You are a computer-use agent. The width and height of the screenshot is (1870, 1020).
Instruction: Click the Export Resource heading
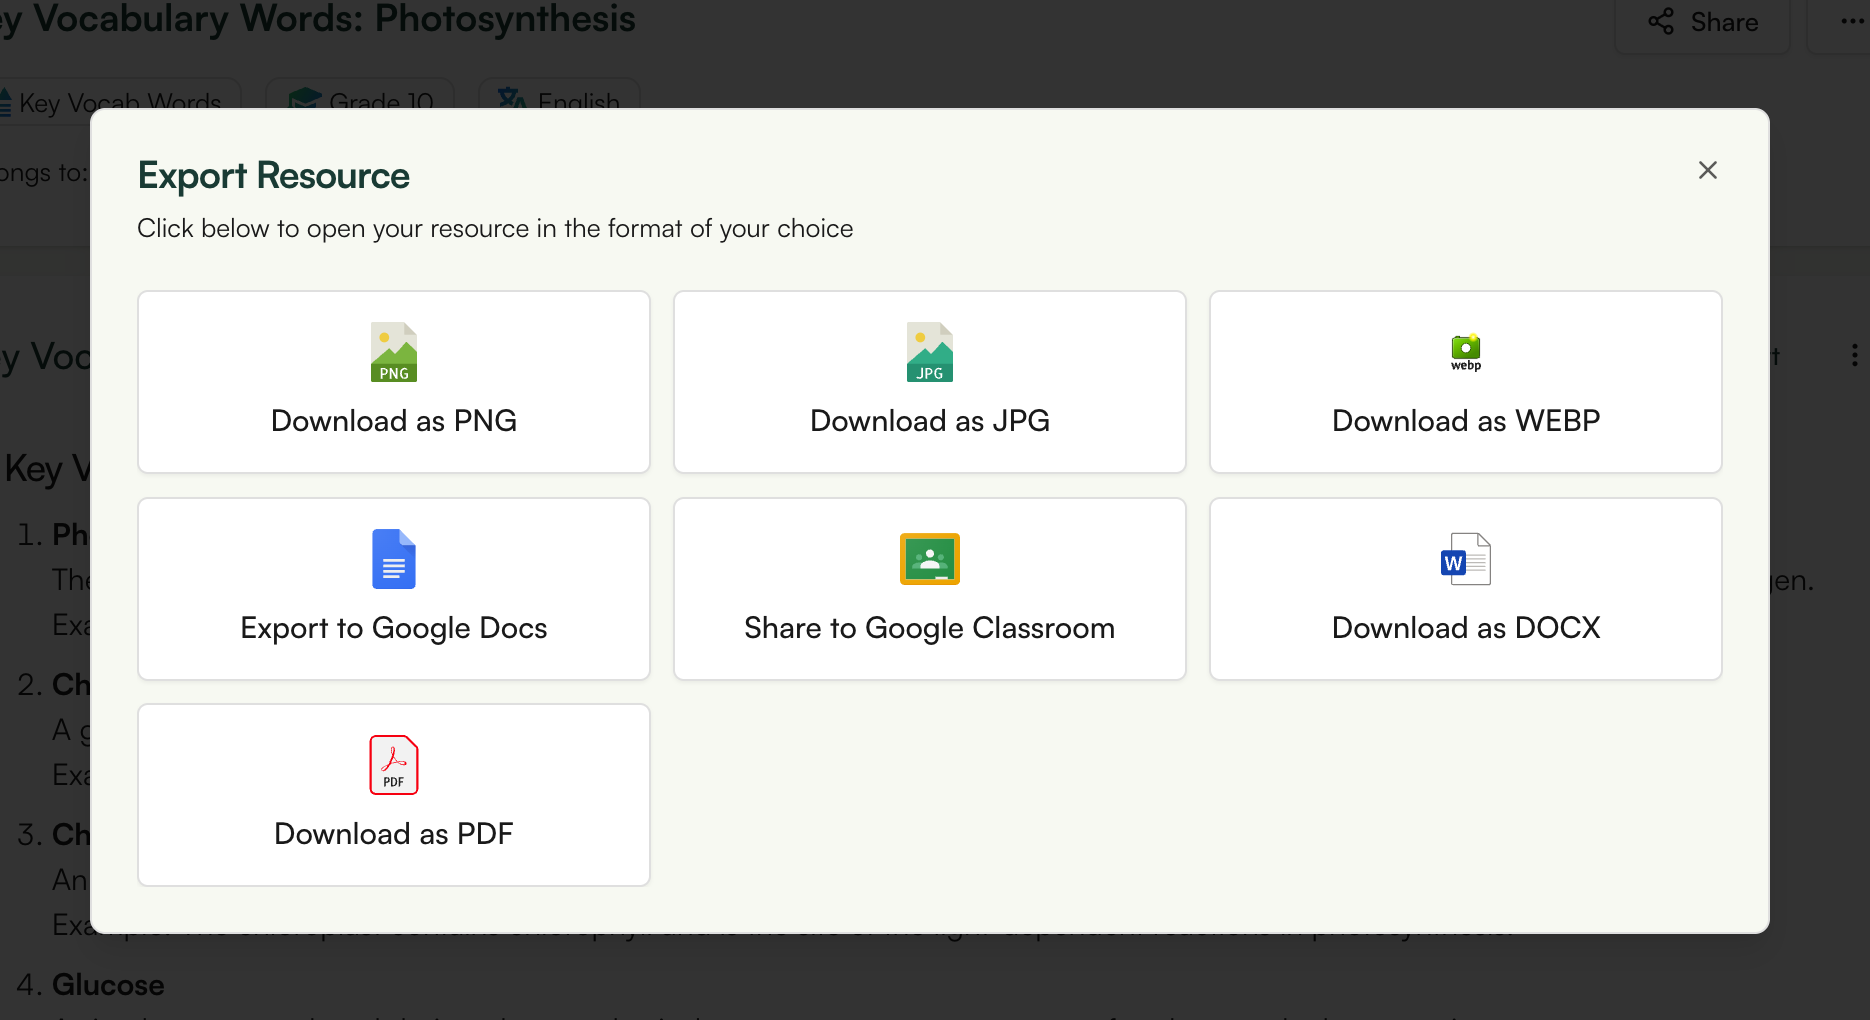[274, 176]
